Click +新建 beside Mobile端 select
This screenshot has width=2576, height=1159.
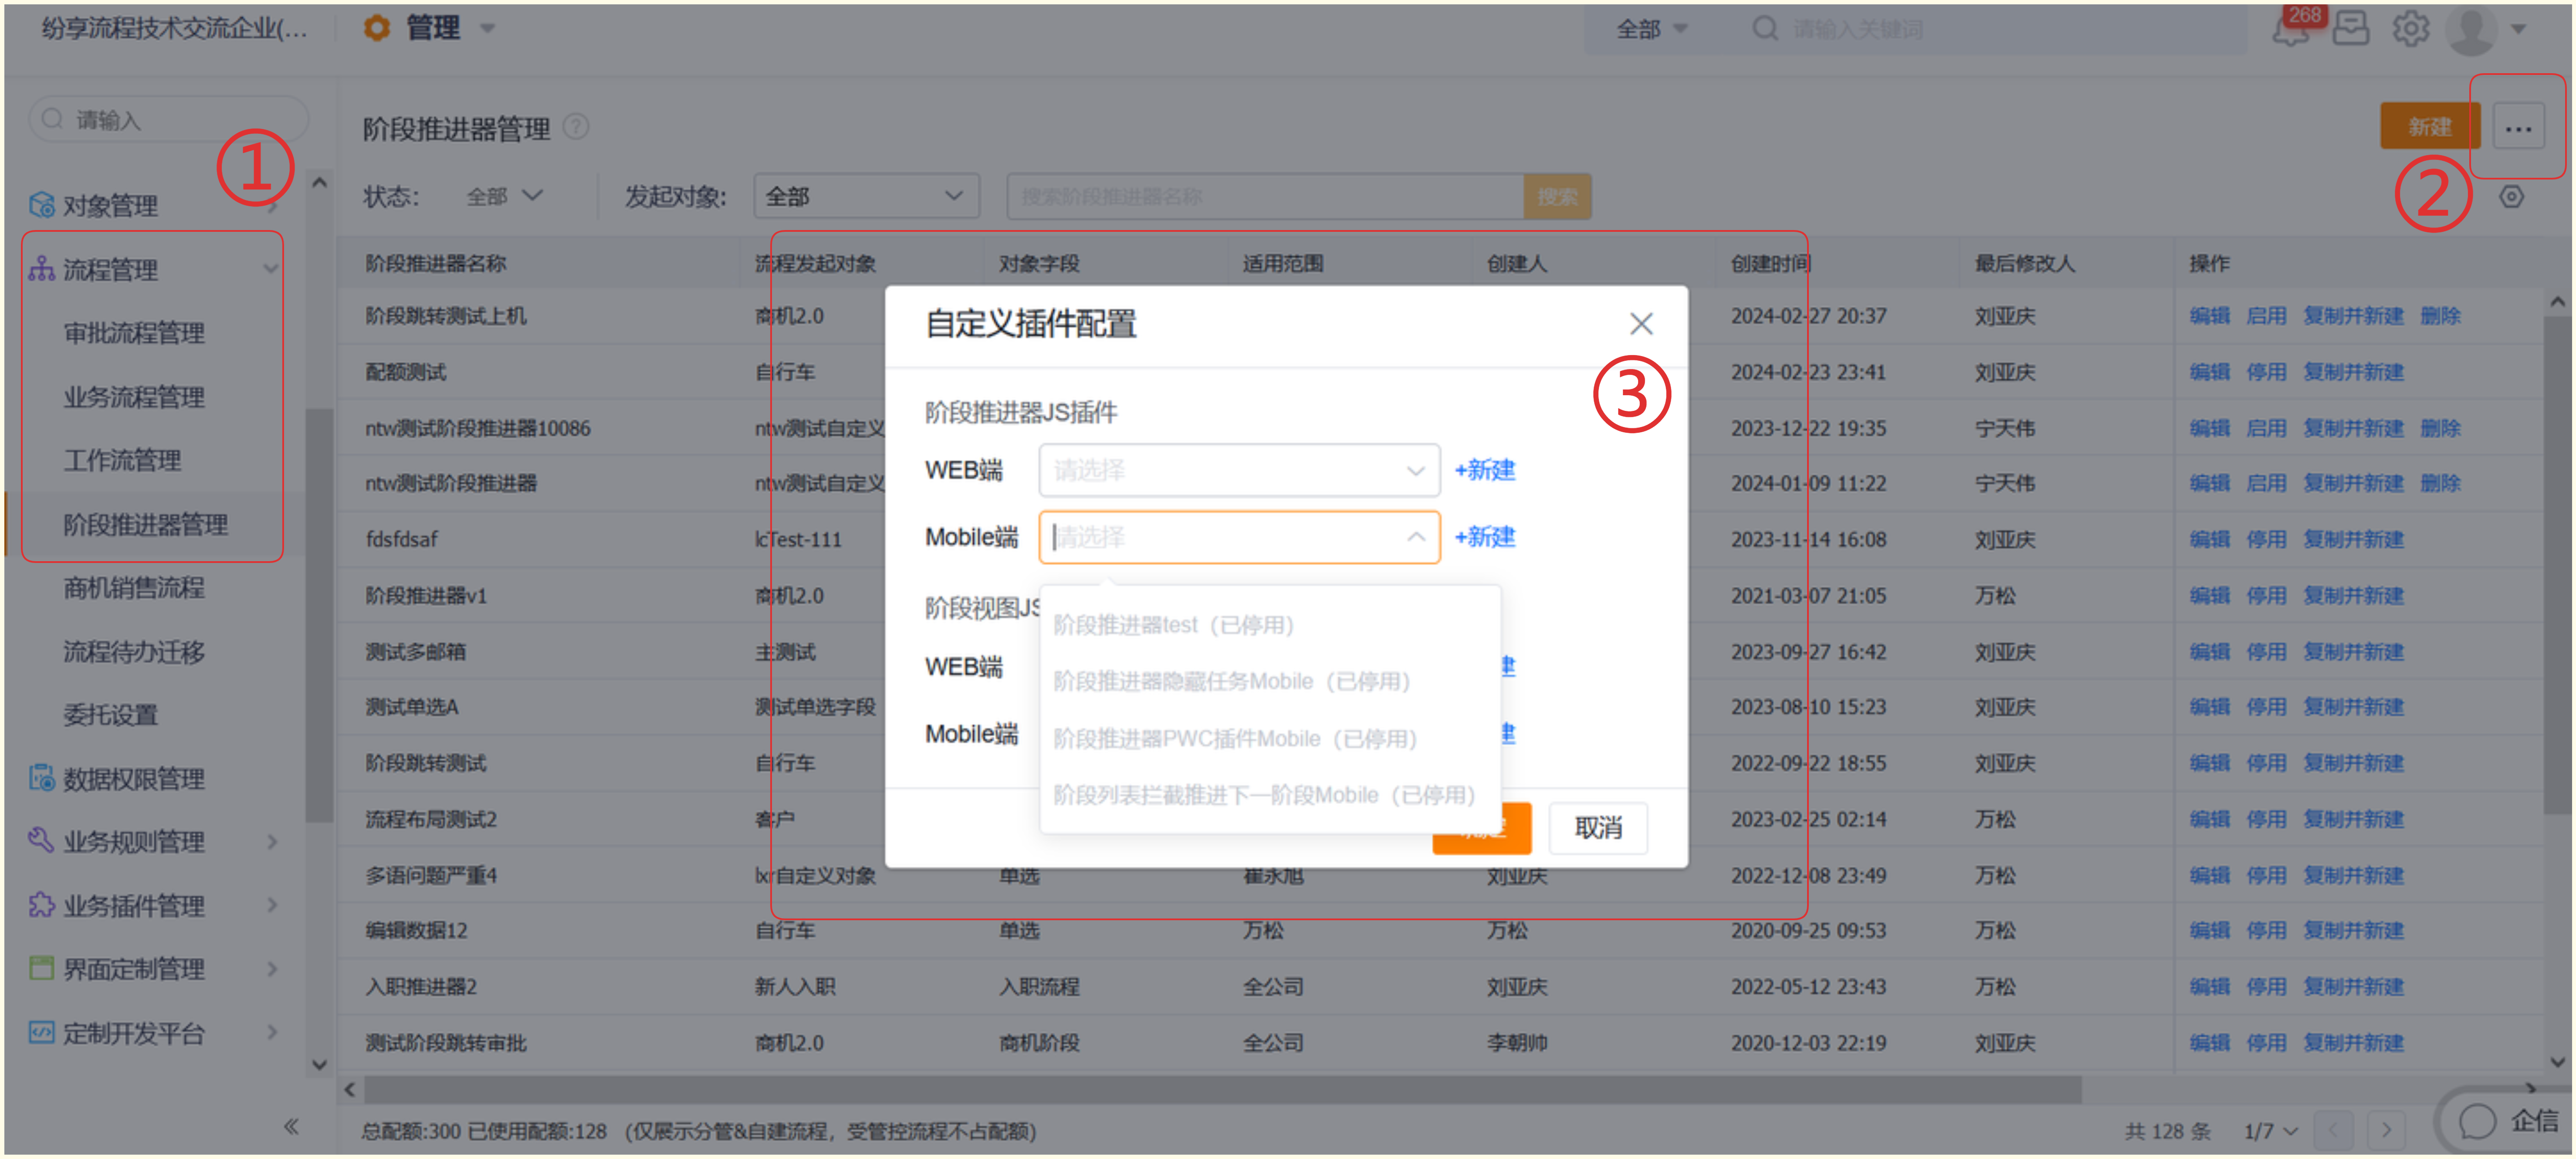point(1485,537)
